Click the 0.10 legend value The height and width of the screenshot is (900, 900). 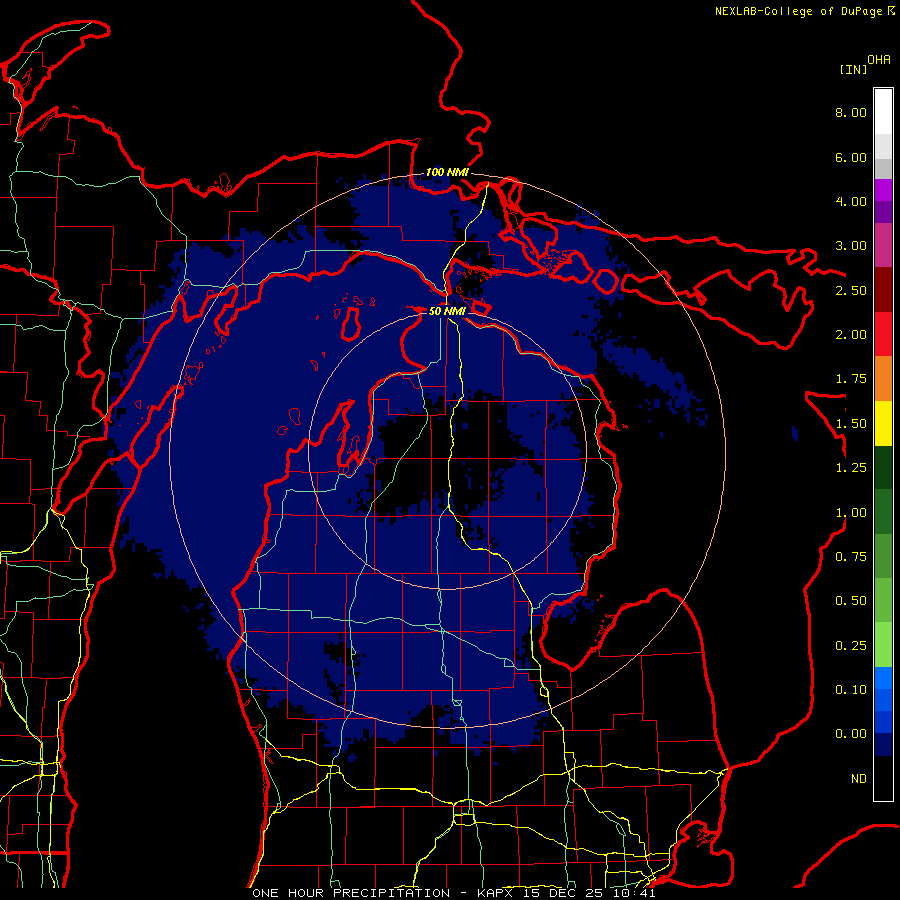(851, 690)
